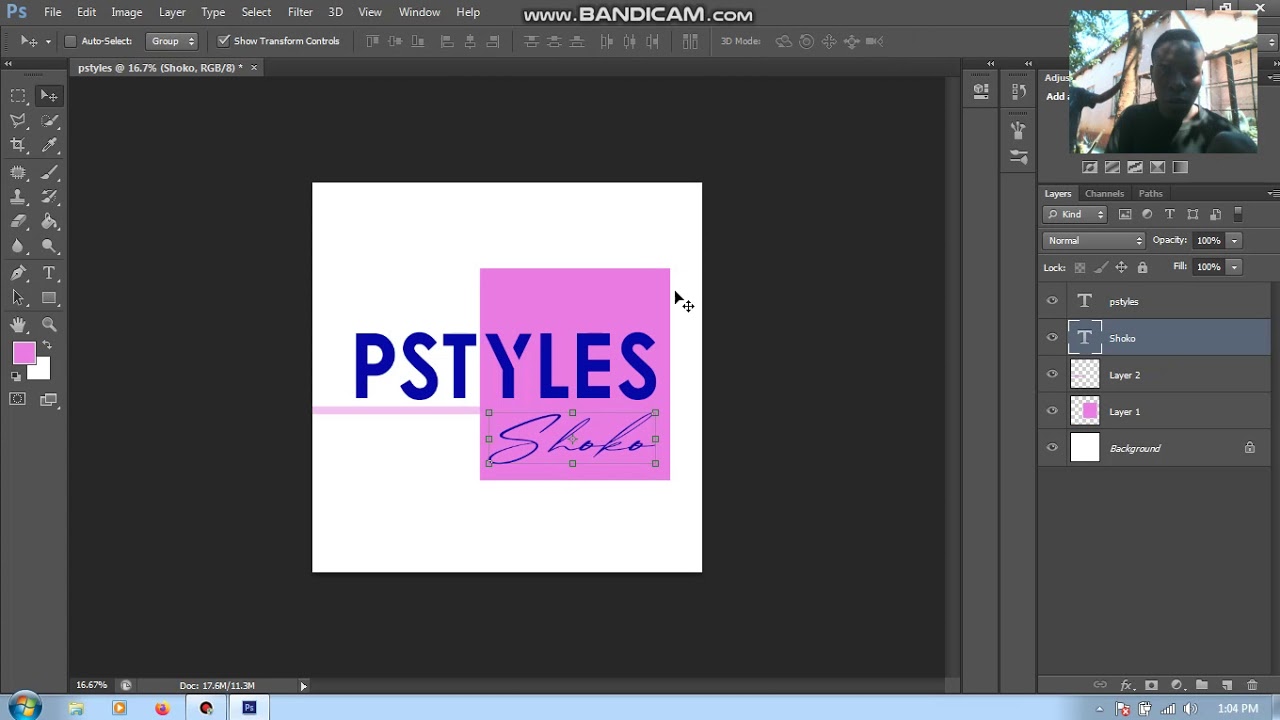This screenshot has width=1280, height=720.
Task: Toggle lock transparent pixels
Action: 1080,267
